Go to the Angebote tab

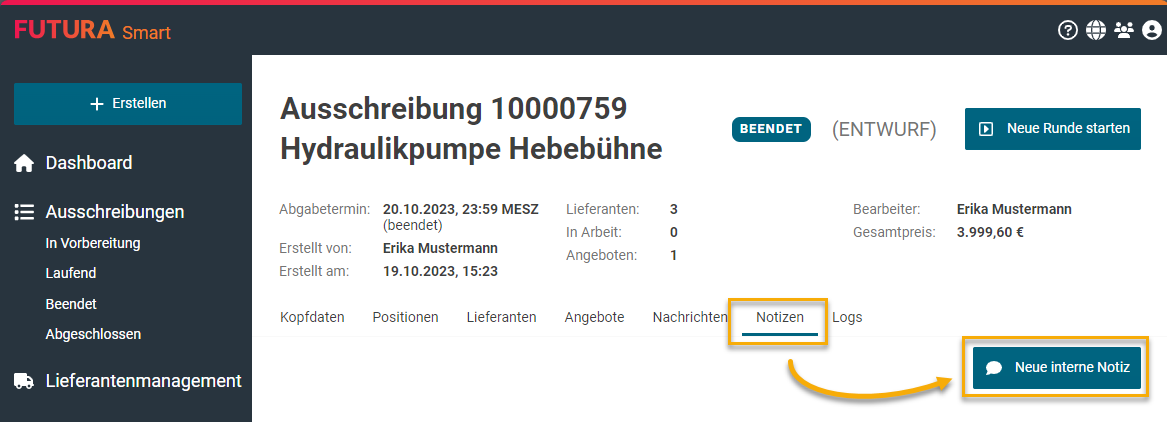click(x=594, y=317)
